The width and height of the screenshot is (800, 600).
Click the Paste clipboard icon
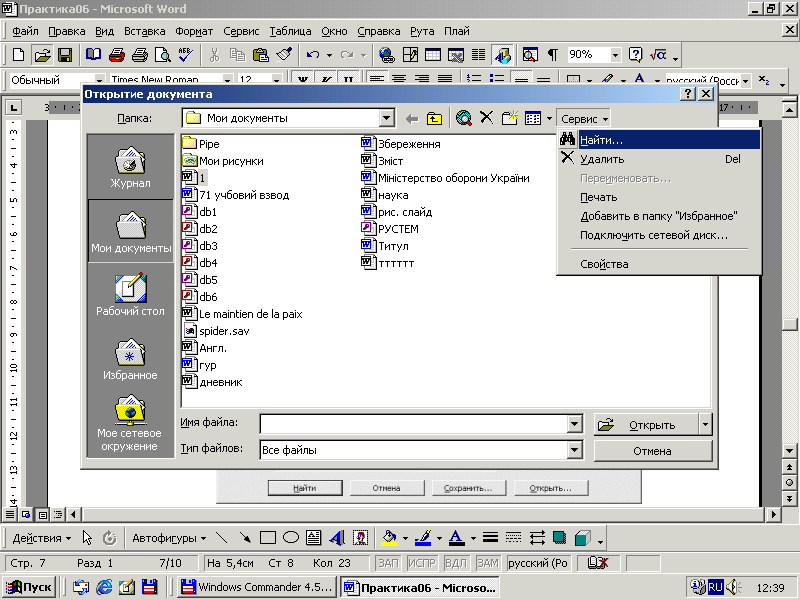point(261,55)
